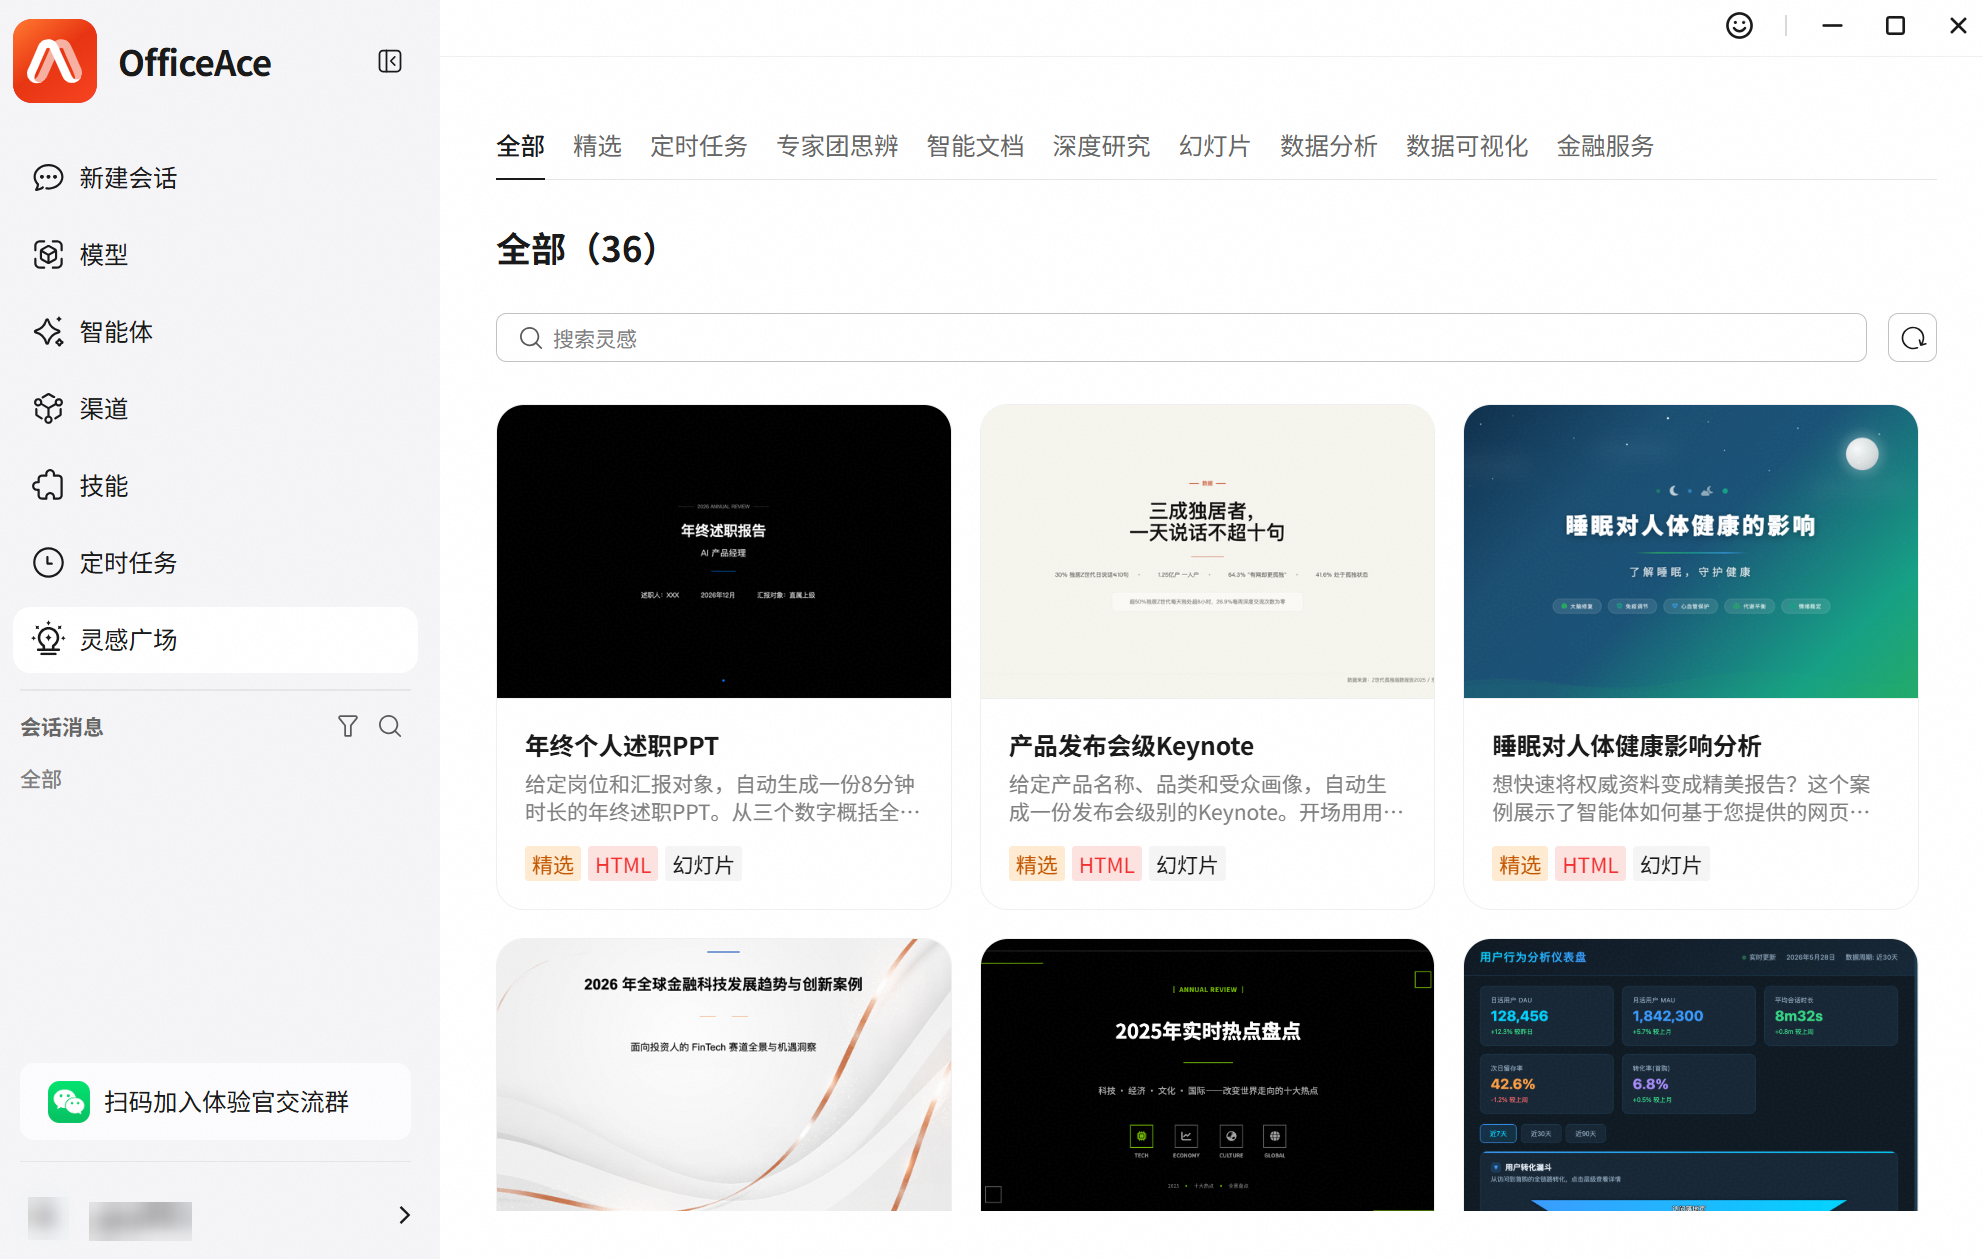Image resolution: width=1983 pixels, height=1259 pixels.
Task: Open the 年终述职报告 thumbnail
Action: pos(723,551)
